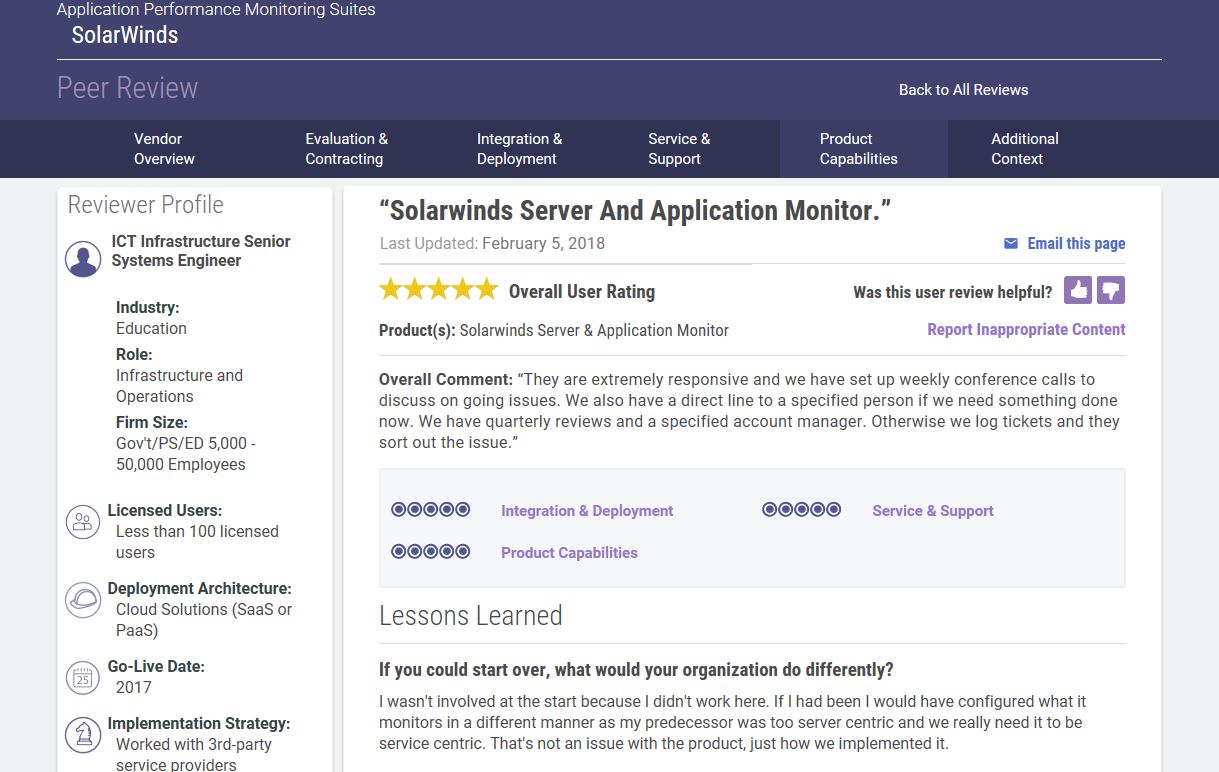Click the review title Solarwinds Server And Application Monitor
This screenshot has height=772, width=1219.
coord(635,210)
